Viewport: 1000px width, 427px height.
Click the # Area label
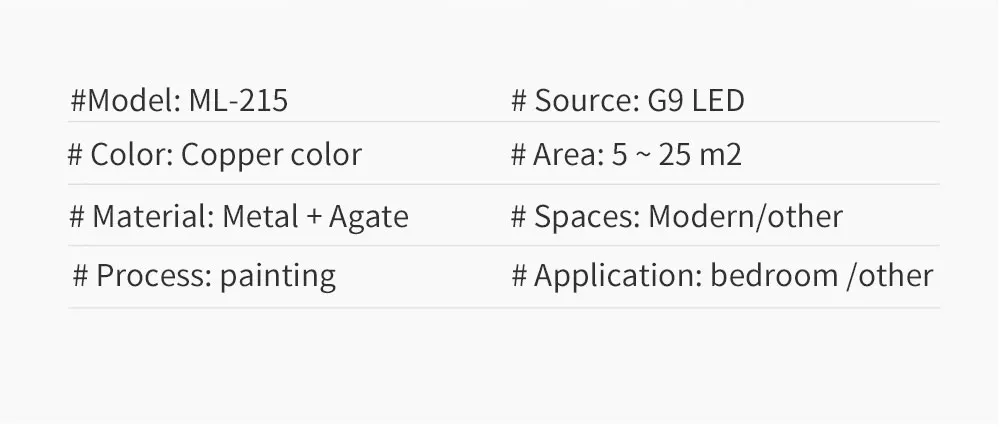[558, 155]
